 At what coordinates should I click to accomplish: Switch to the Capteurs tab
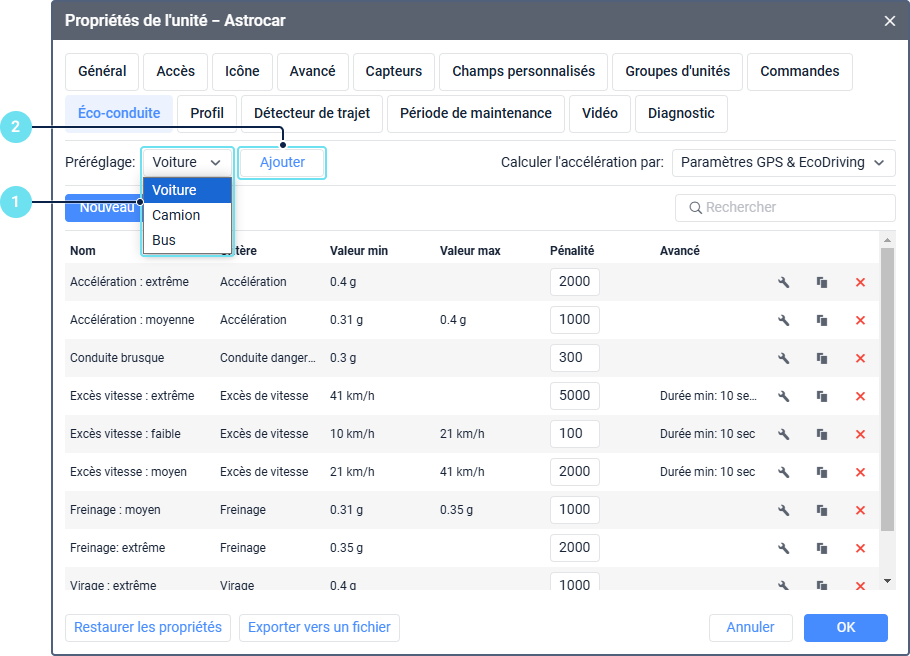[x=393, y=72]
